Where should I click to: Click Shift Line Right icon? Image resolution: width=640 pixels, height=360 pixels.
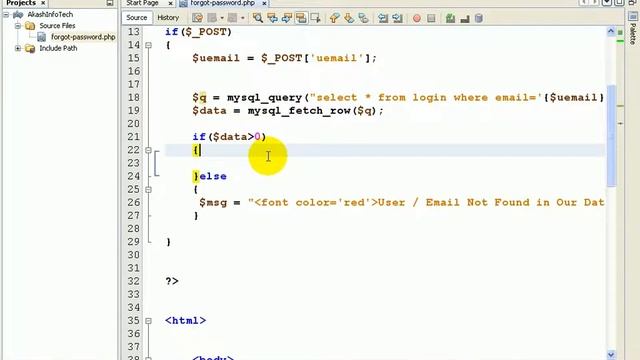397,18
